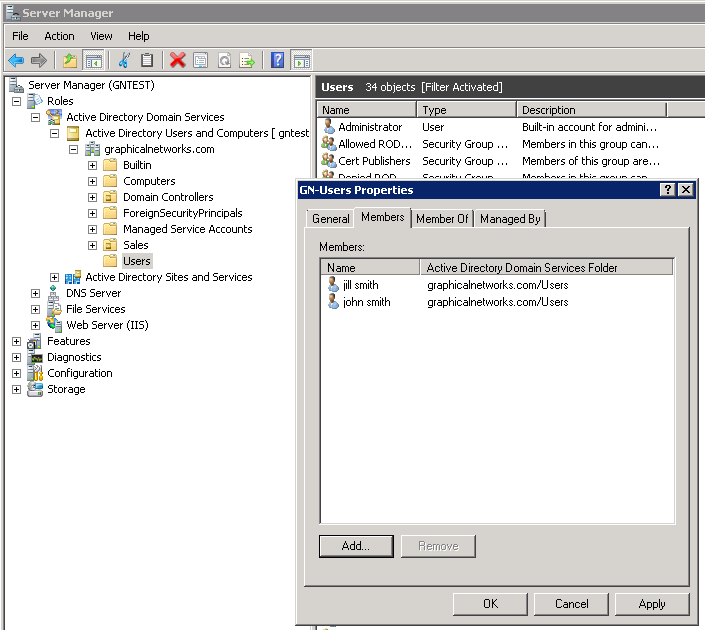This screenshot has height=630, width=705.
Task: Click the Cut scissors icon
Action: tap(124, 60)
